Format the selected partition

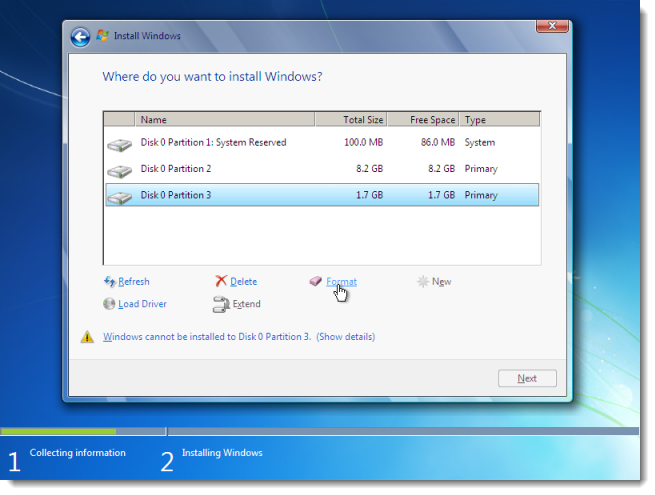pyautogui.click(x=341, y=282)
